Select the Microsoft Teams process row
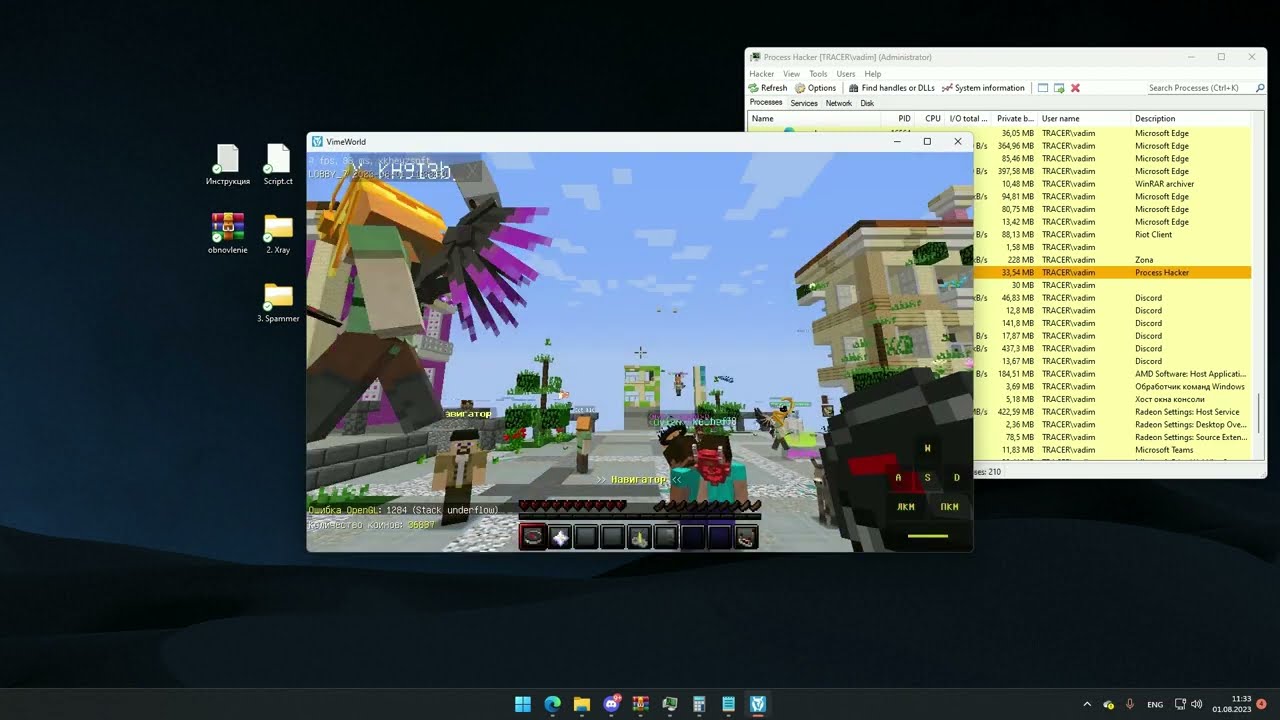Image resolution: width=1280 pixels, height=720 pixels. coord(1112,450)
